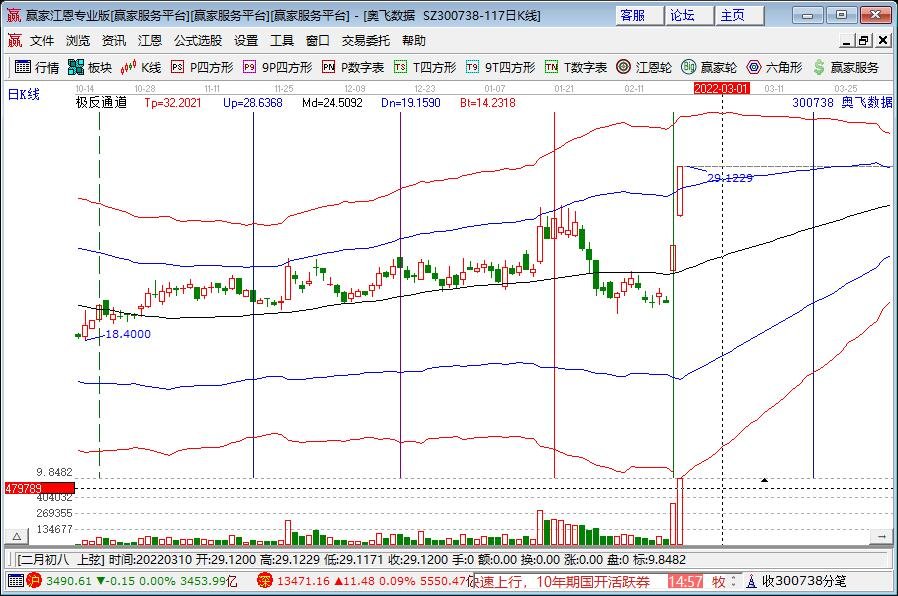Click the 论坛 forum button

(682, 15)
